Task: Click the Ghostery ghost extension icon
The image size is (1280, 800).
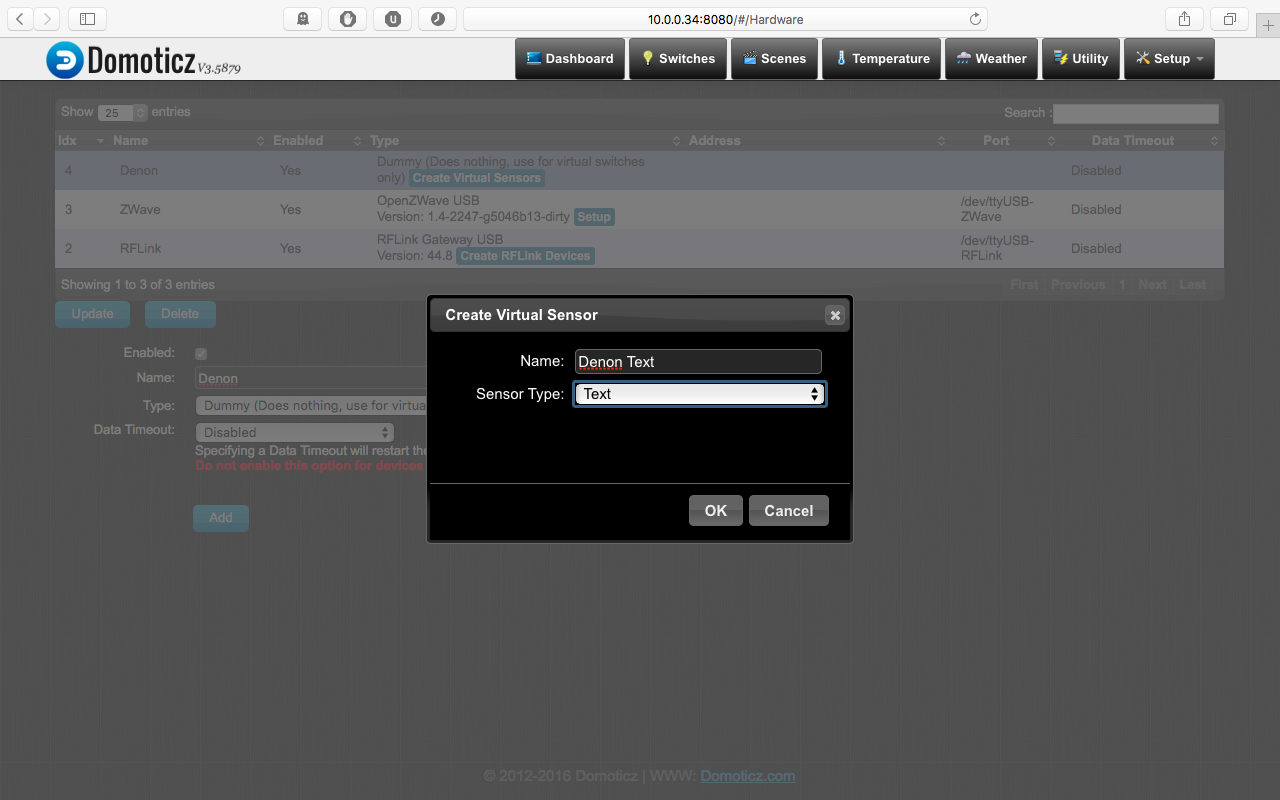Action: click(303, 19)
